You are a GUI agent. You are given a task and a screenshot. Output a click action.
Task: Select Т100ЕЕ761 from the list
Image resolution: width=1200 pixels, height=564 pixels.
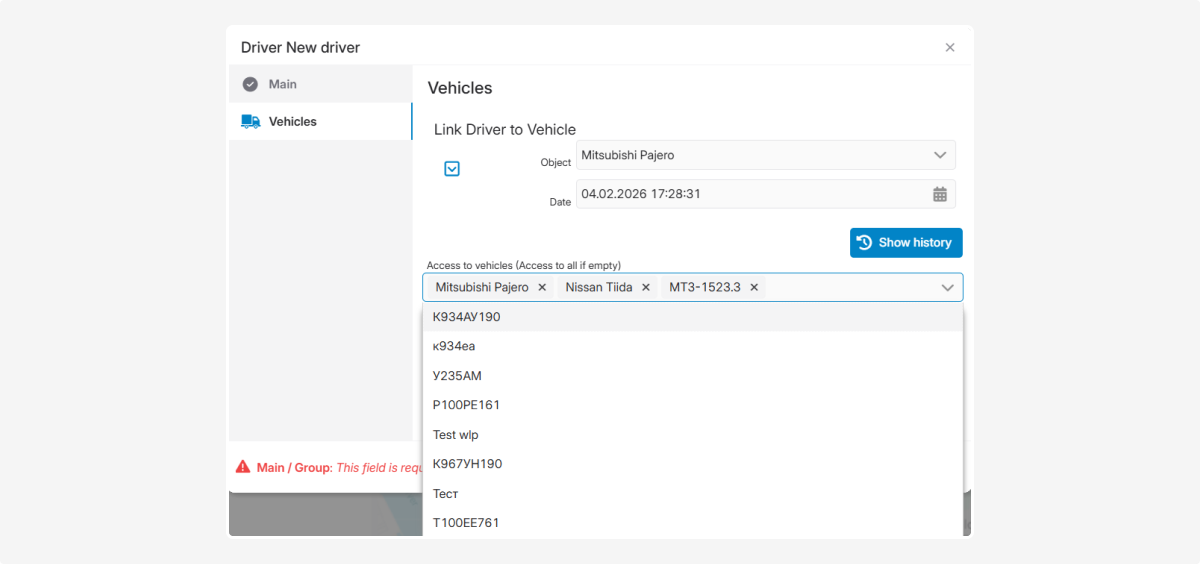coord(466,523)
